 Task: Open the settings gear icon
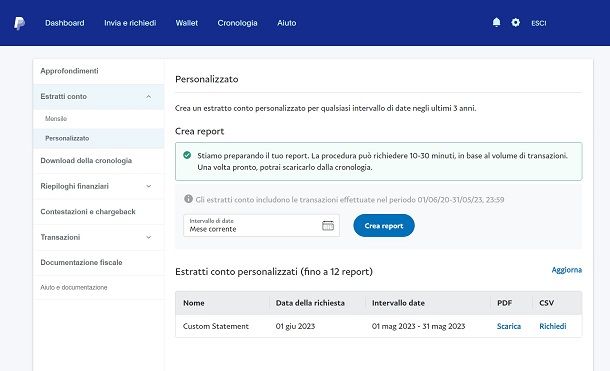coord(515,23)
